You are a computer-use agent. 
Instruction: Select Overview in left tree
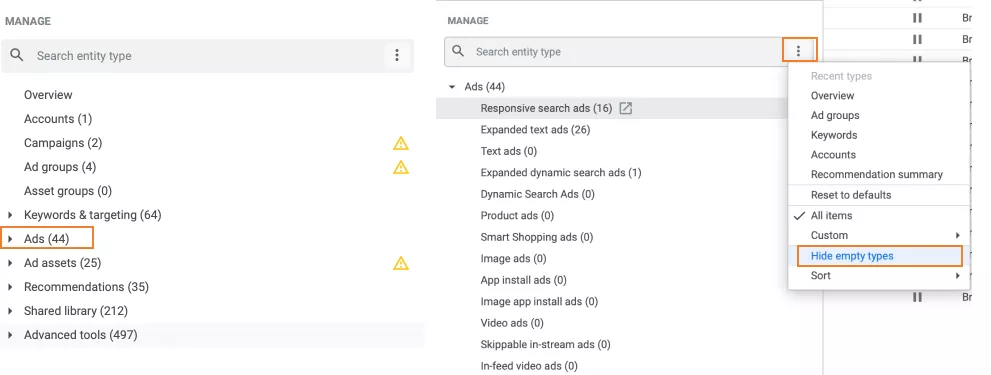pyautogui.click(x=48, y=95)
